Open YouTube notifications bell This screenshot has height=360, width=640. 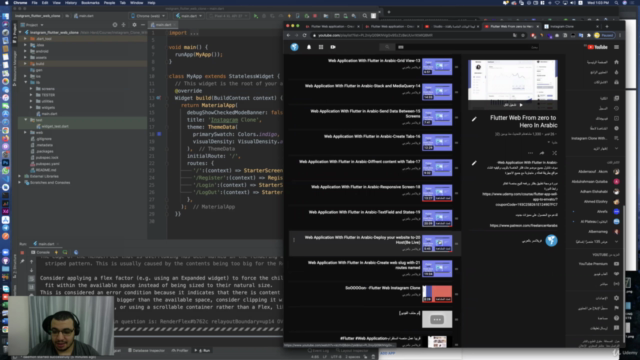(x=309, y=47)
